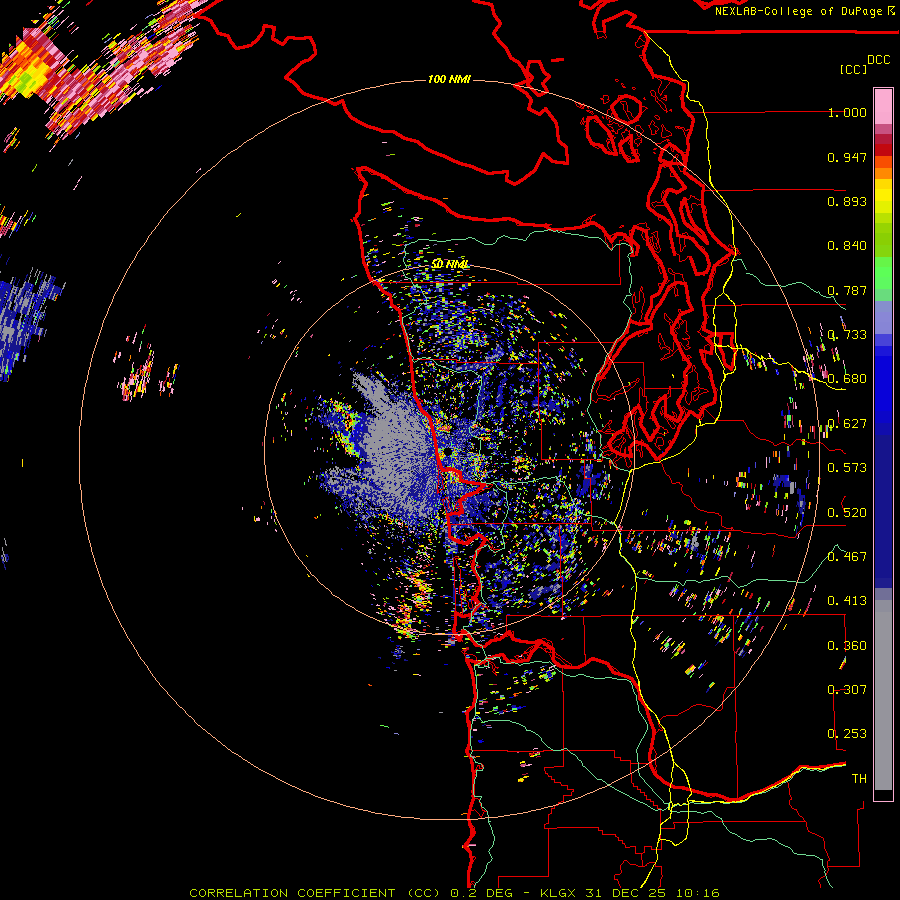Click the 0.360 legend value

point(847,646)
